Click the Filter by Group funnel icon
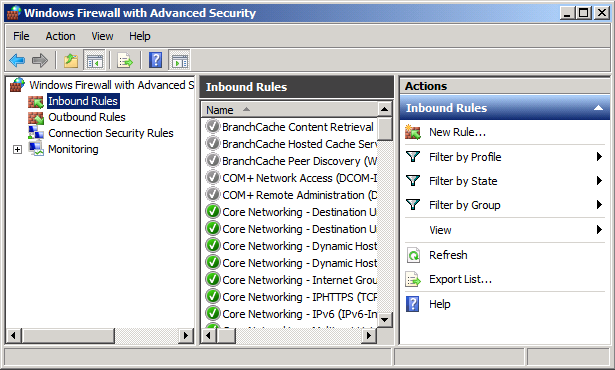 coord(413,204)
